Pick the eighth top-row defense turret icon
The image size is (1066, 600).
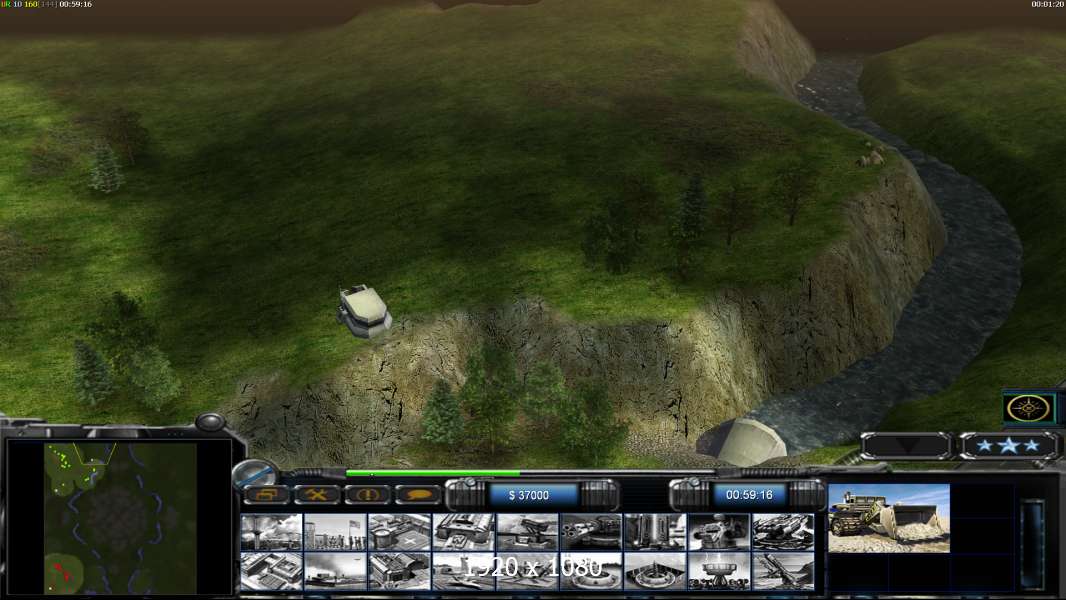pos(719,531)
